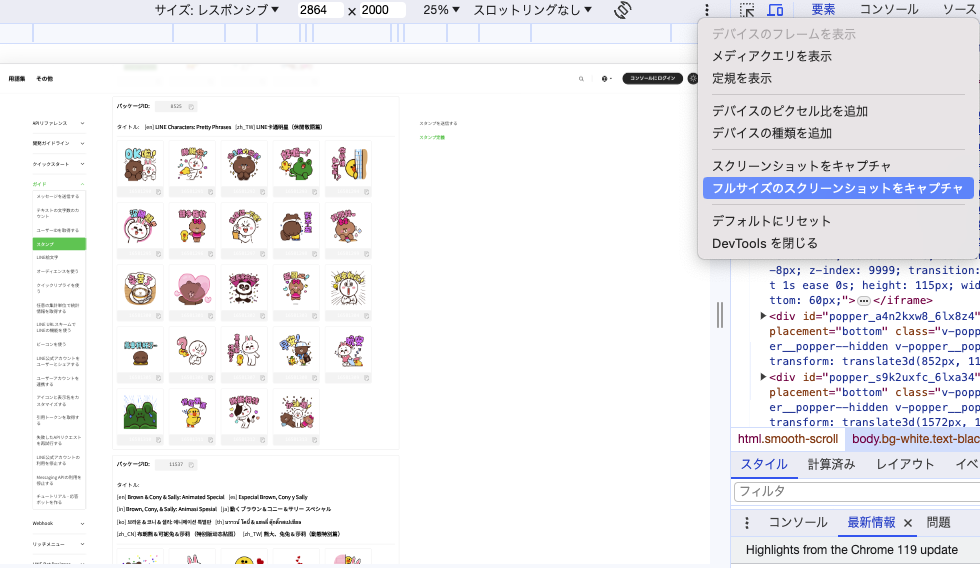Screen dimensions: 980x568
Task: Open the スロットリングなし throttling dropdown
Action: click(532, 10)
